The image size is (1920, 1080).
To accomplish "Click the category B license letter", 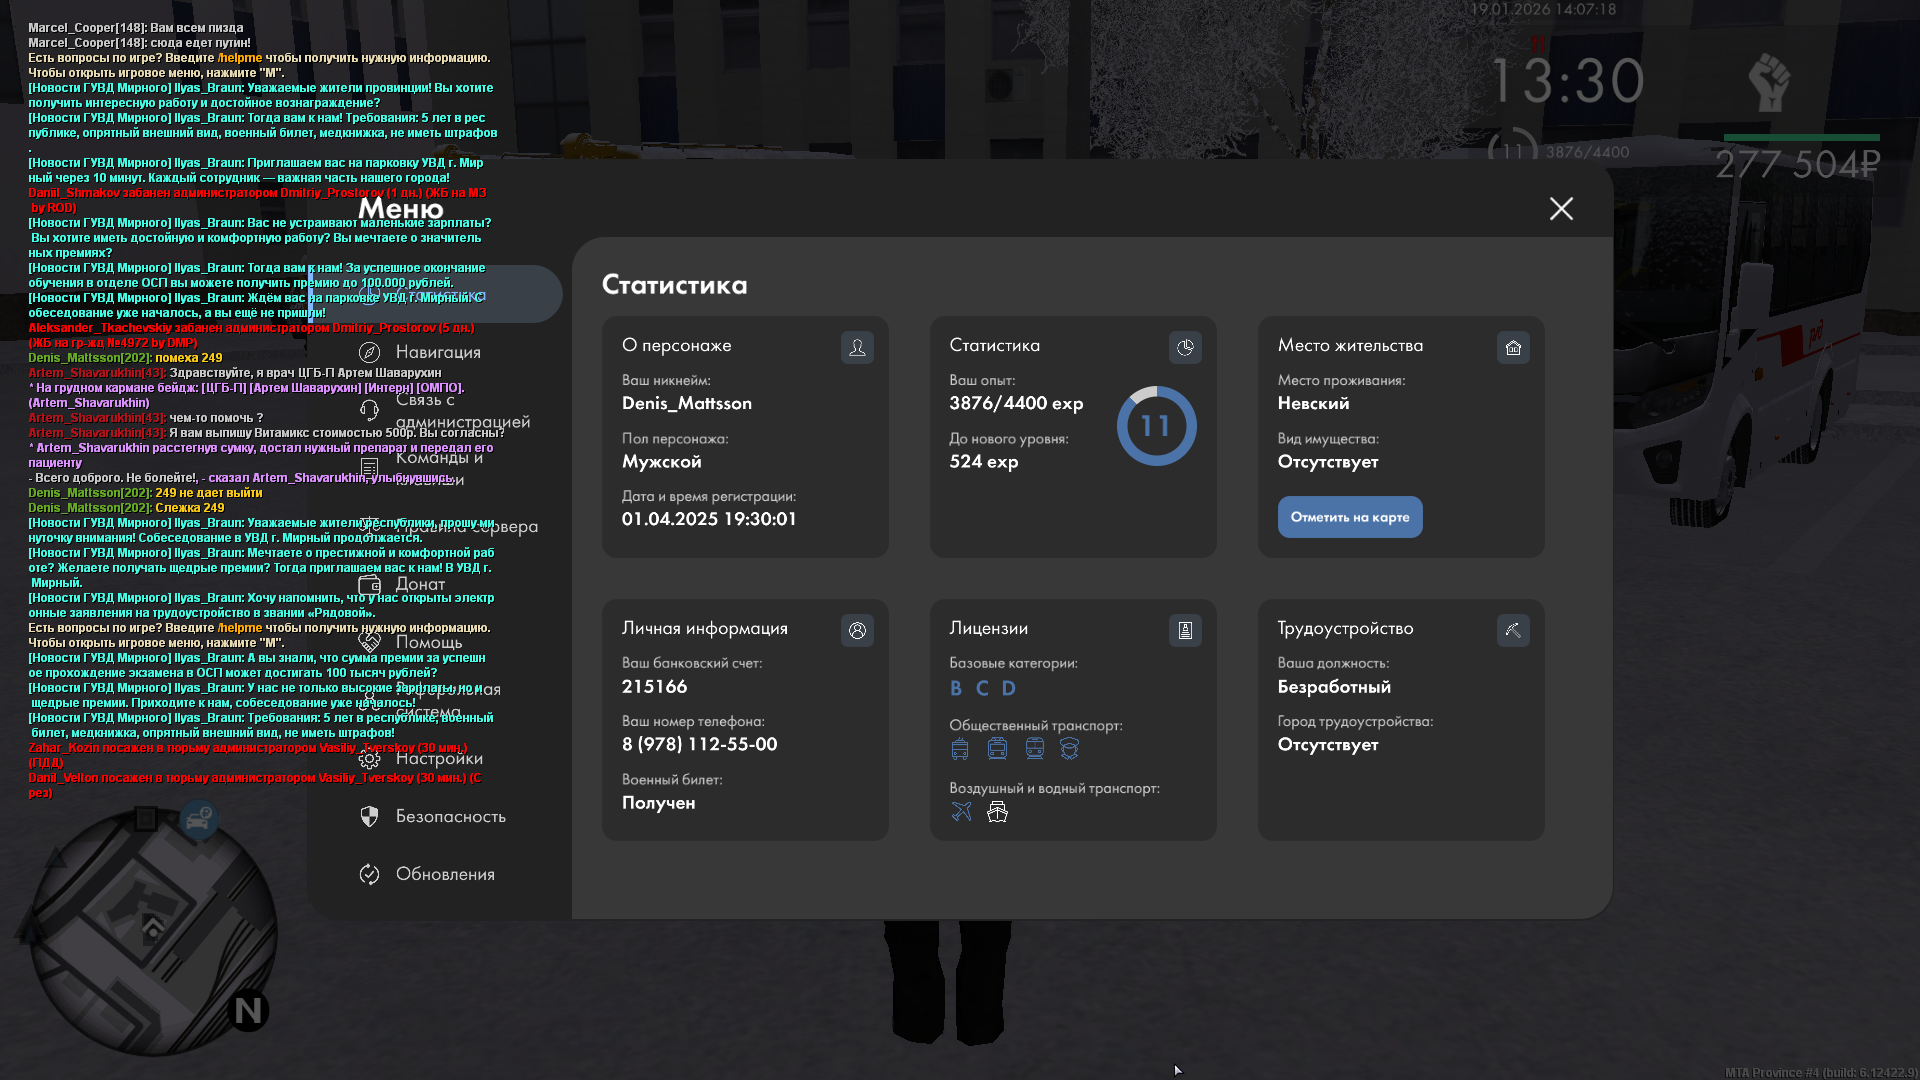I will point(956,688).
